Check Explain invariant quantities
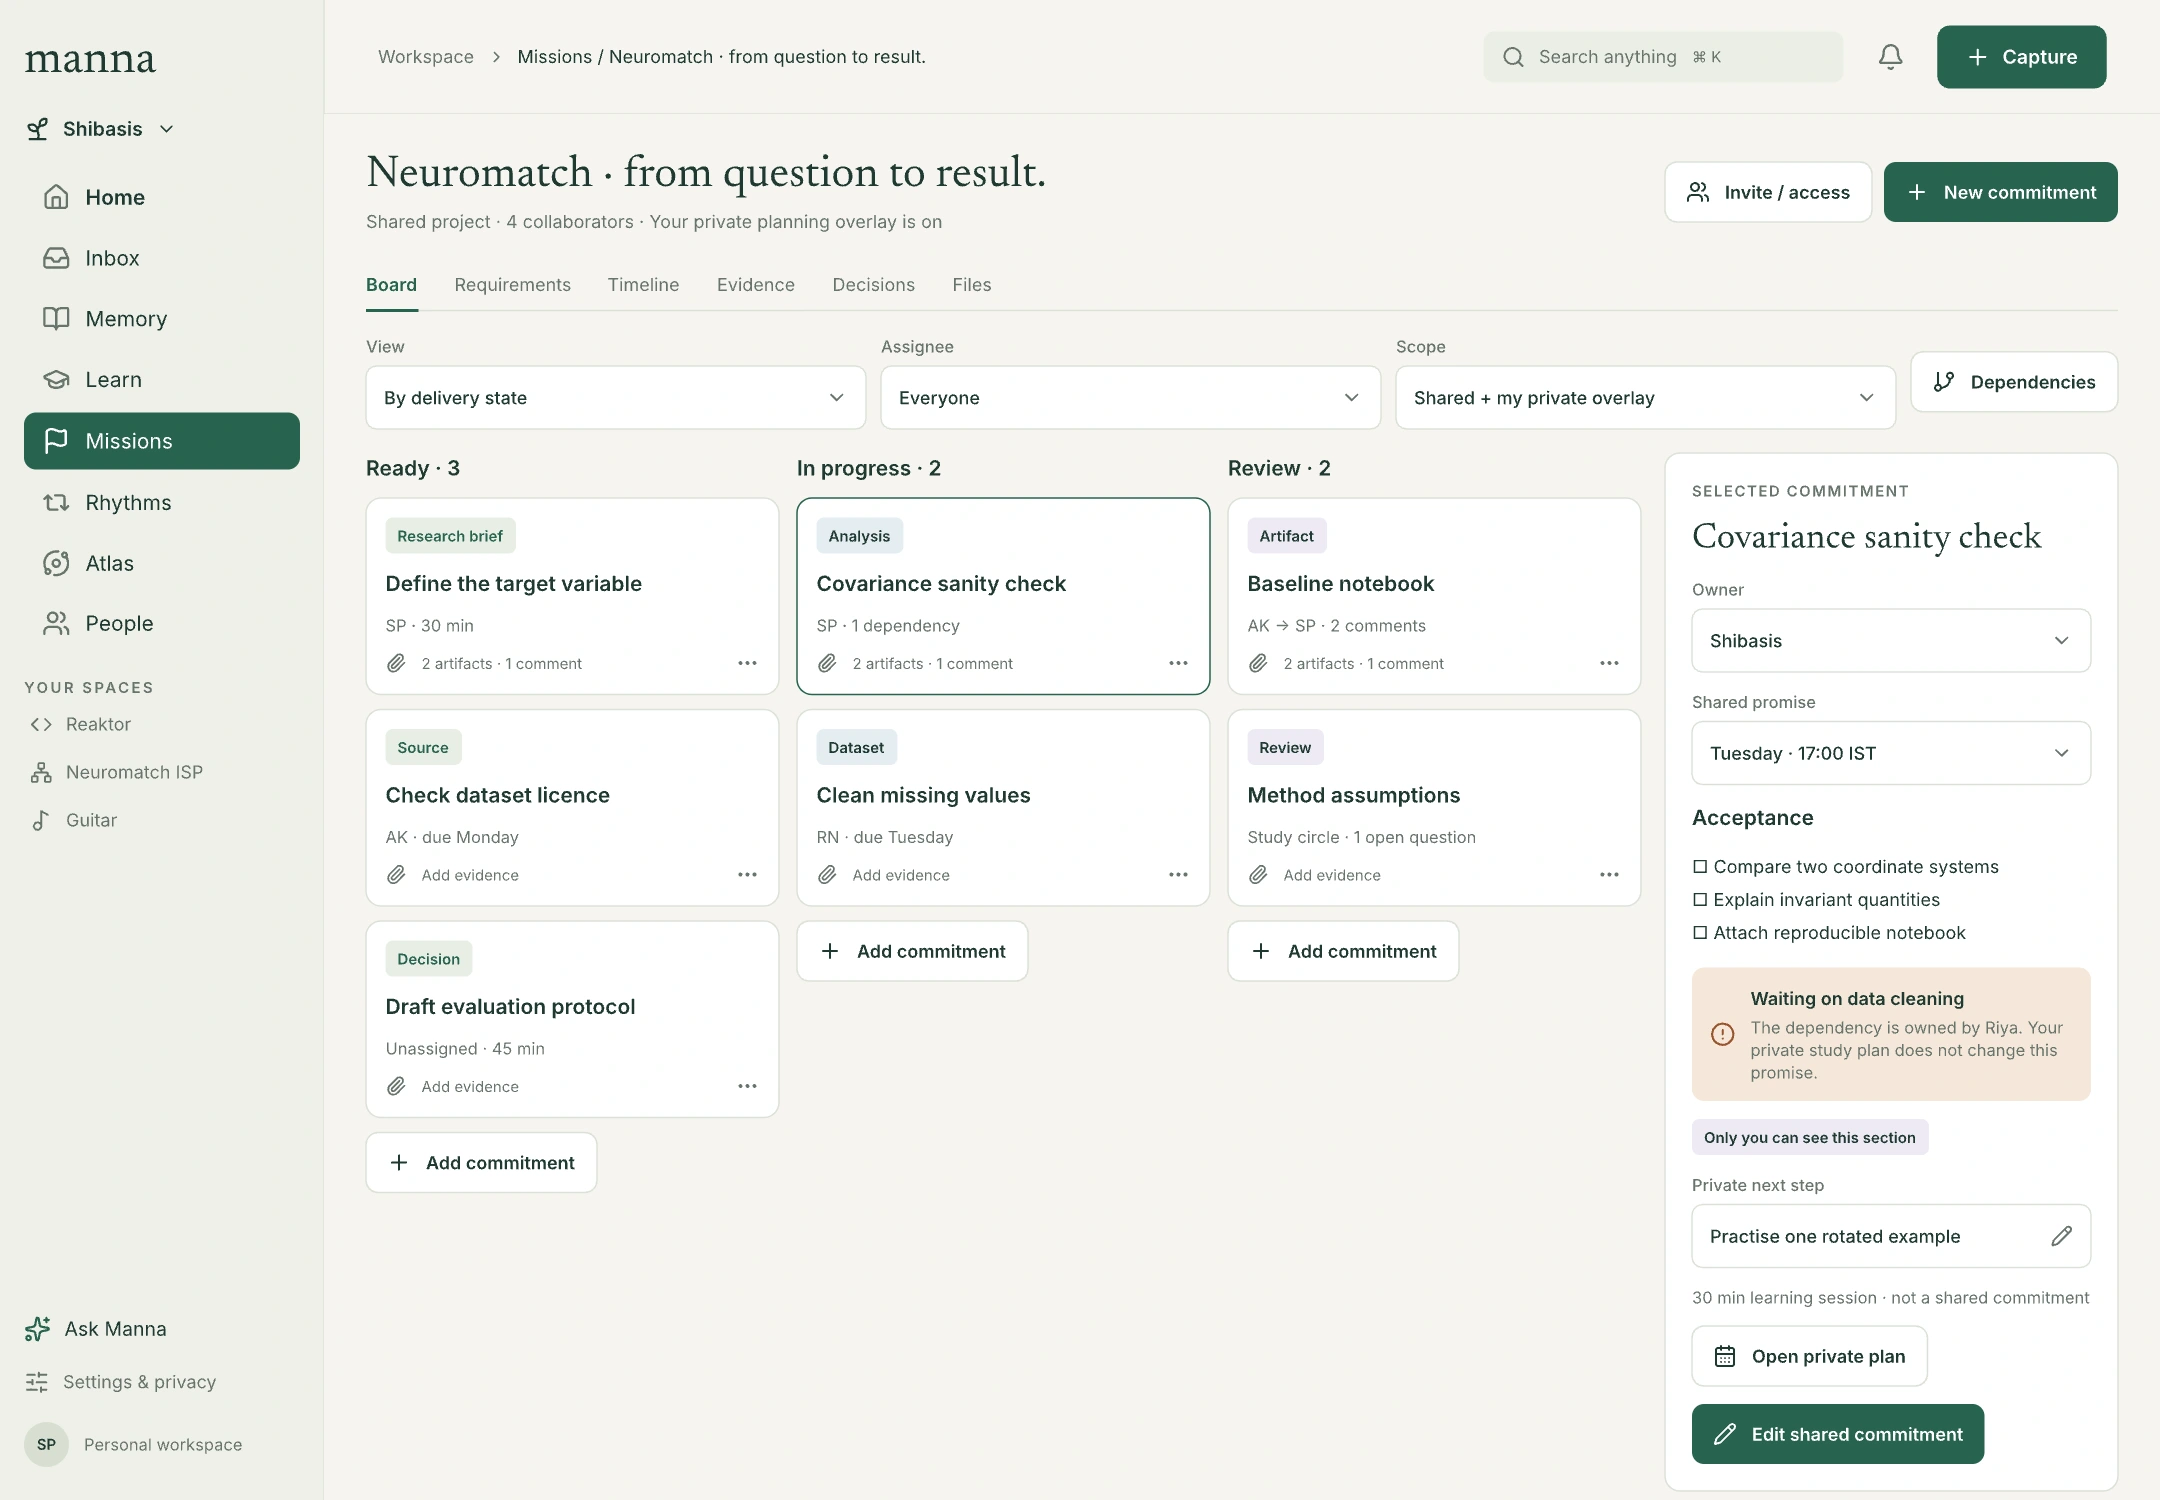The image size is (2160, 1500). pos(1700,899)
